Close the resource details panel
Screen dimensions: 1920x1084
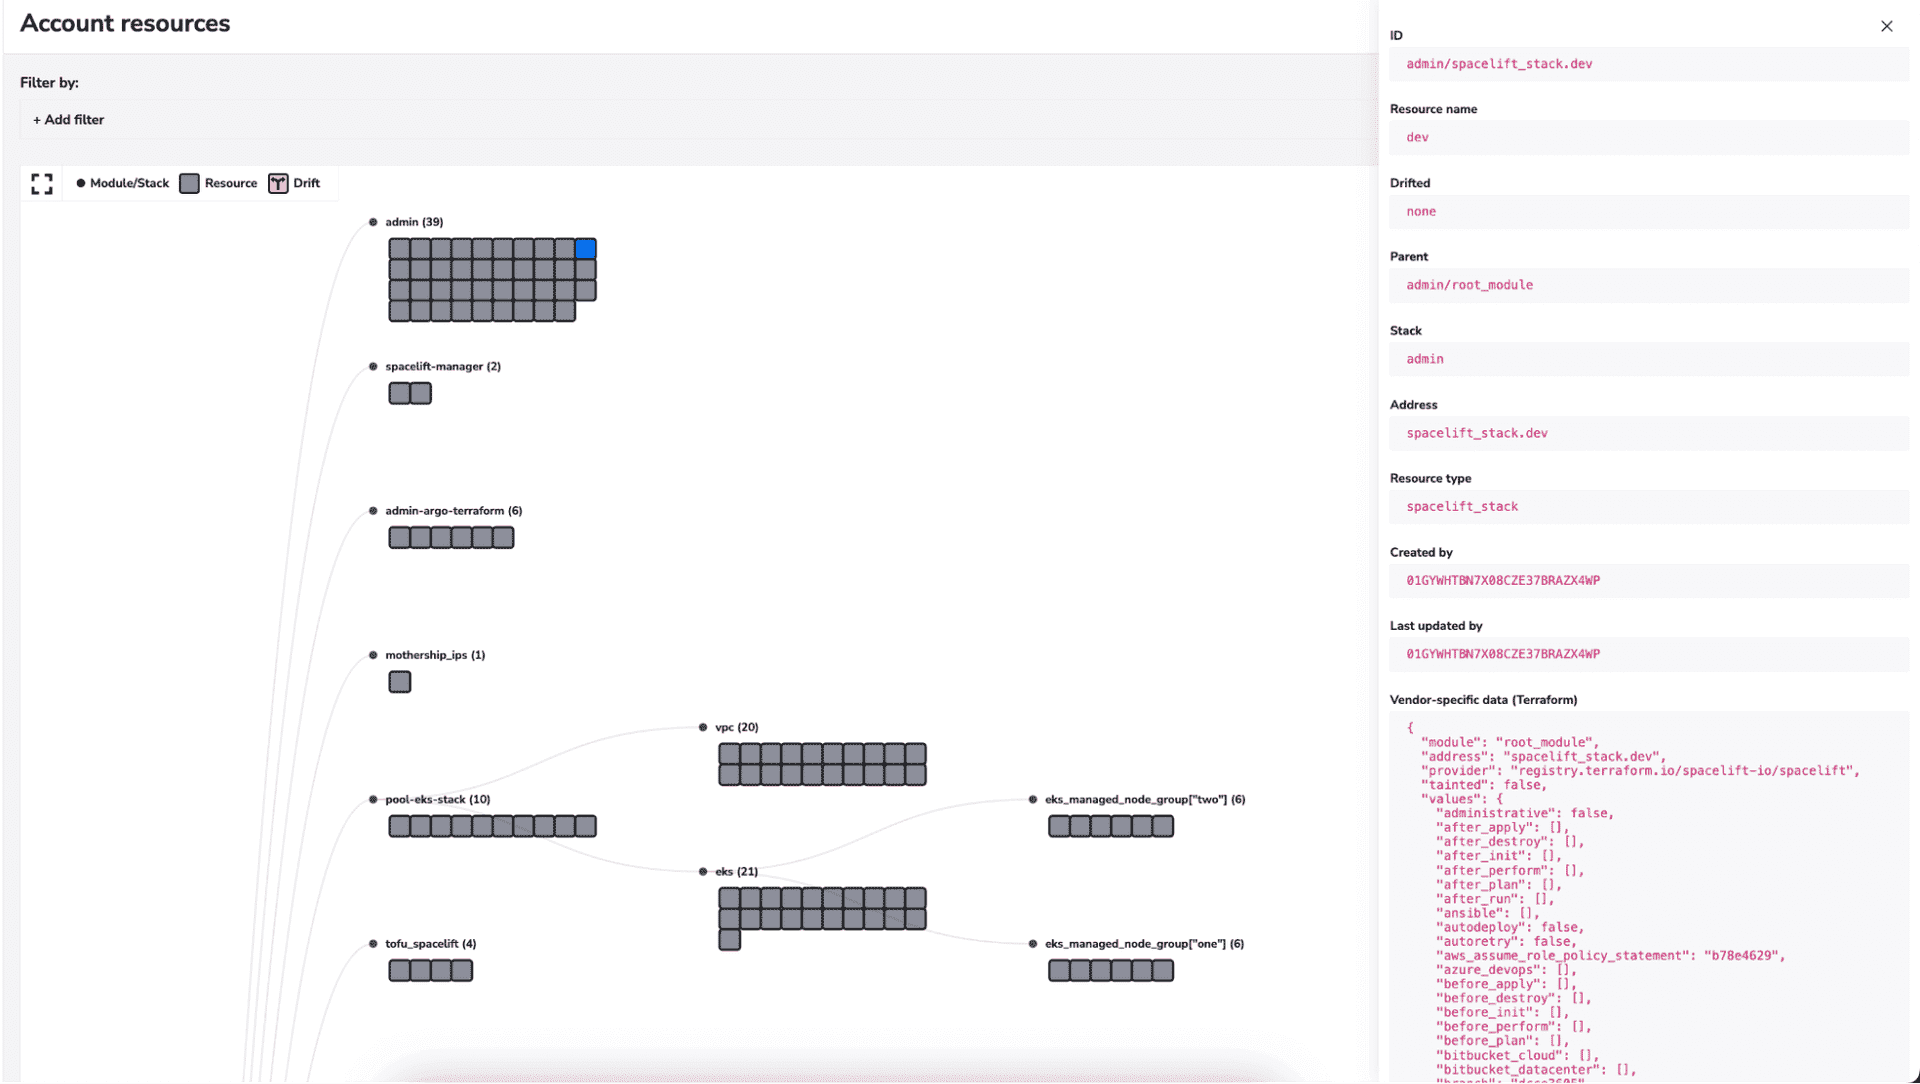pos(1886,26)
